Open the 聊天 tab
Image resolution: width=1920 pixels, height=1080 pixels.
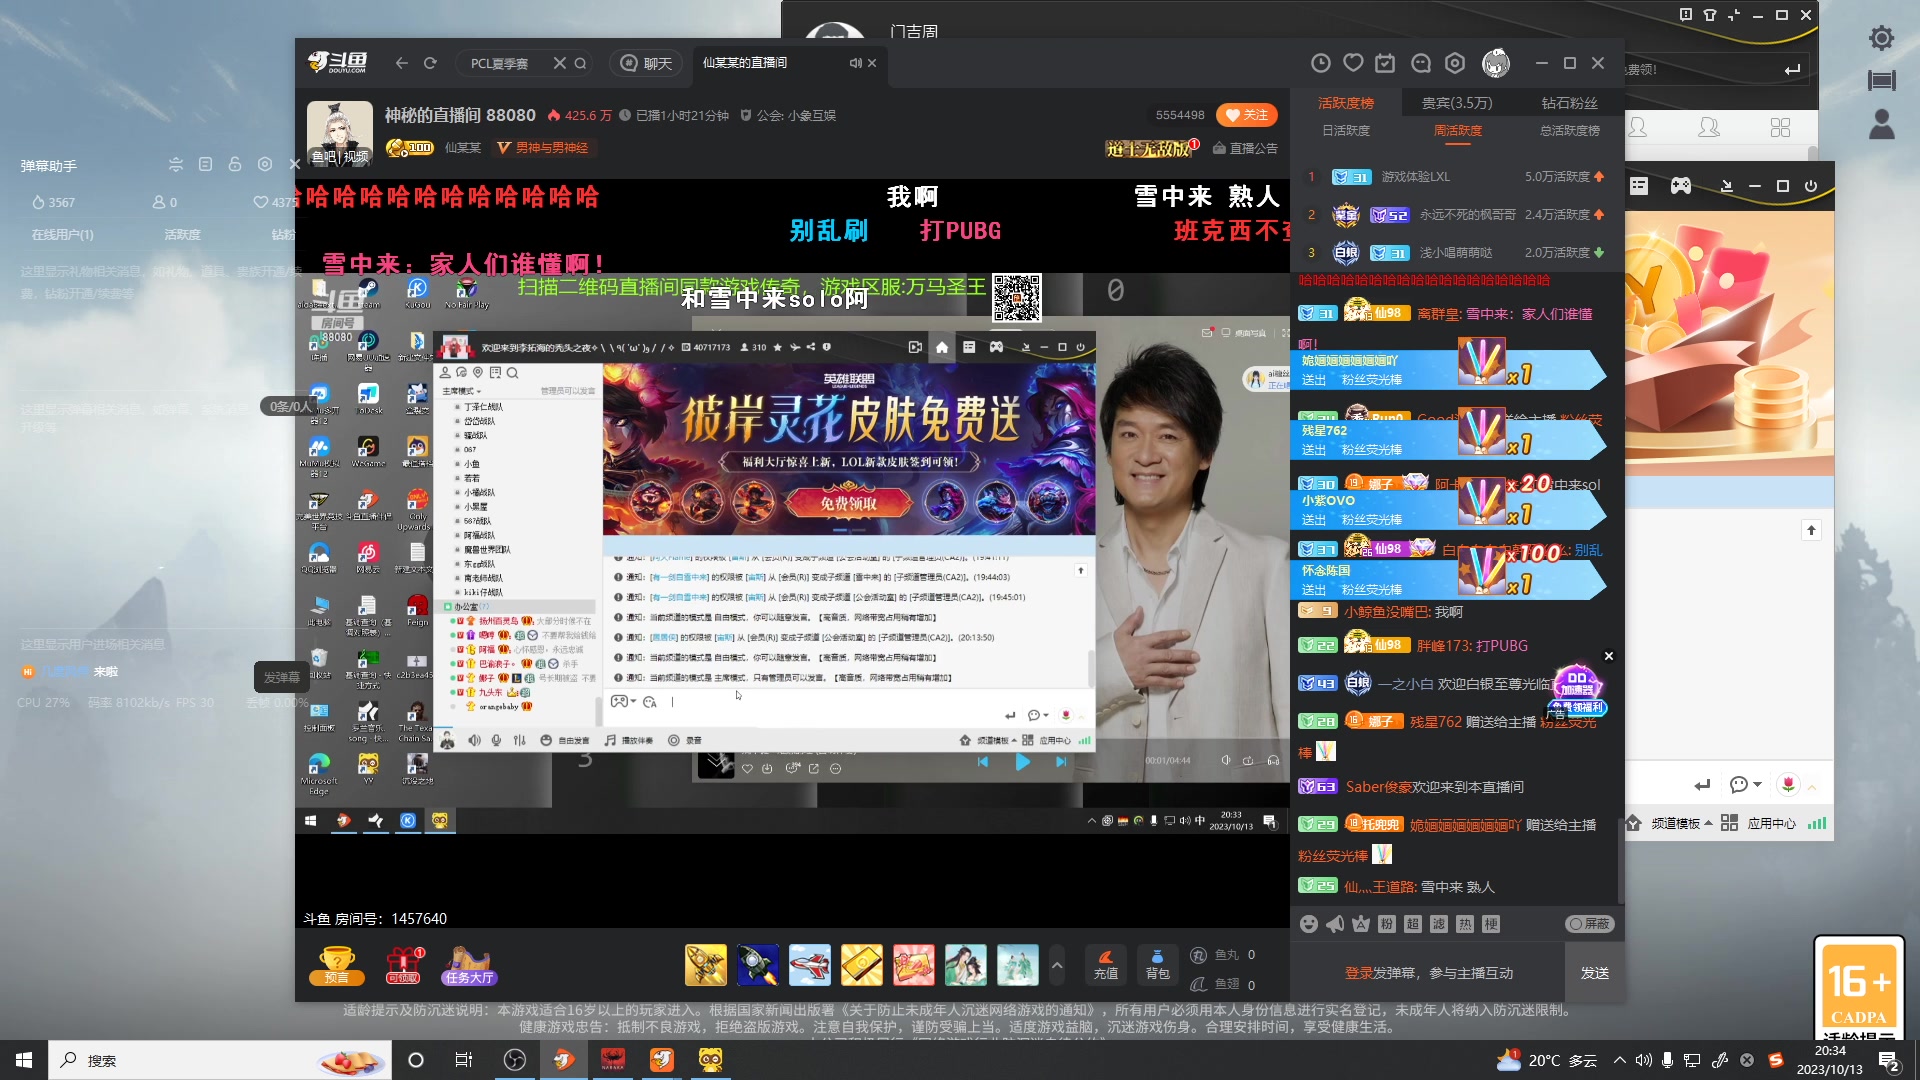[x=646, y=63]
